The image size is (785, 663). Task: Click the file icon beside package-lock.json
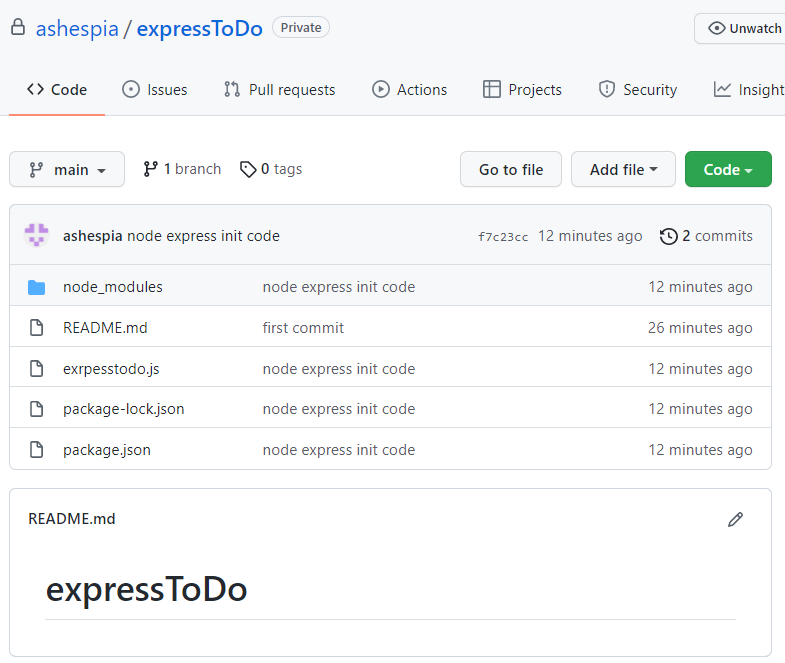(x=37, y=409)
